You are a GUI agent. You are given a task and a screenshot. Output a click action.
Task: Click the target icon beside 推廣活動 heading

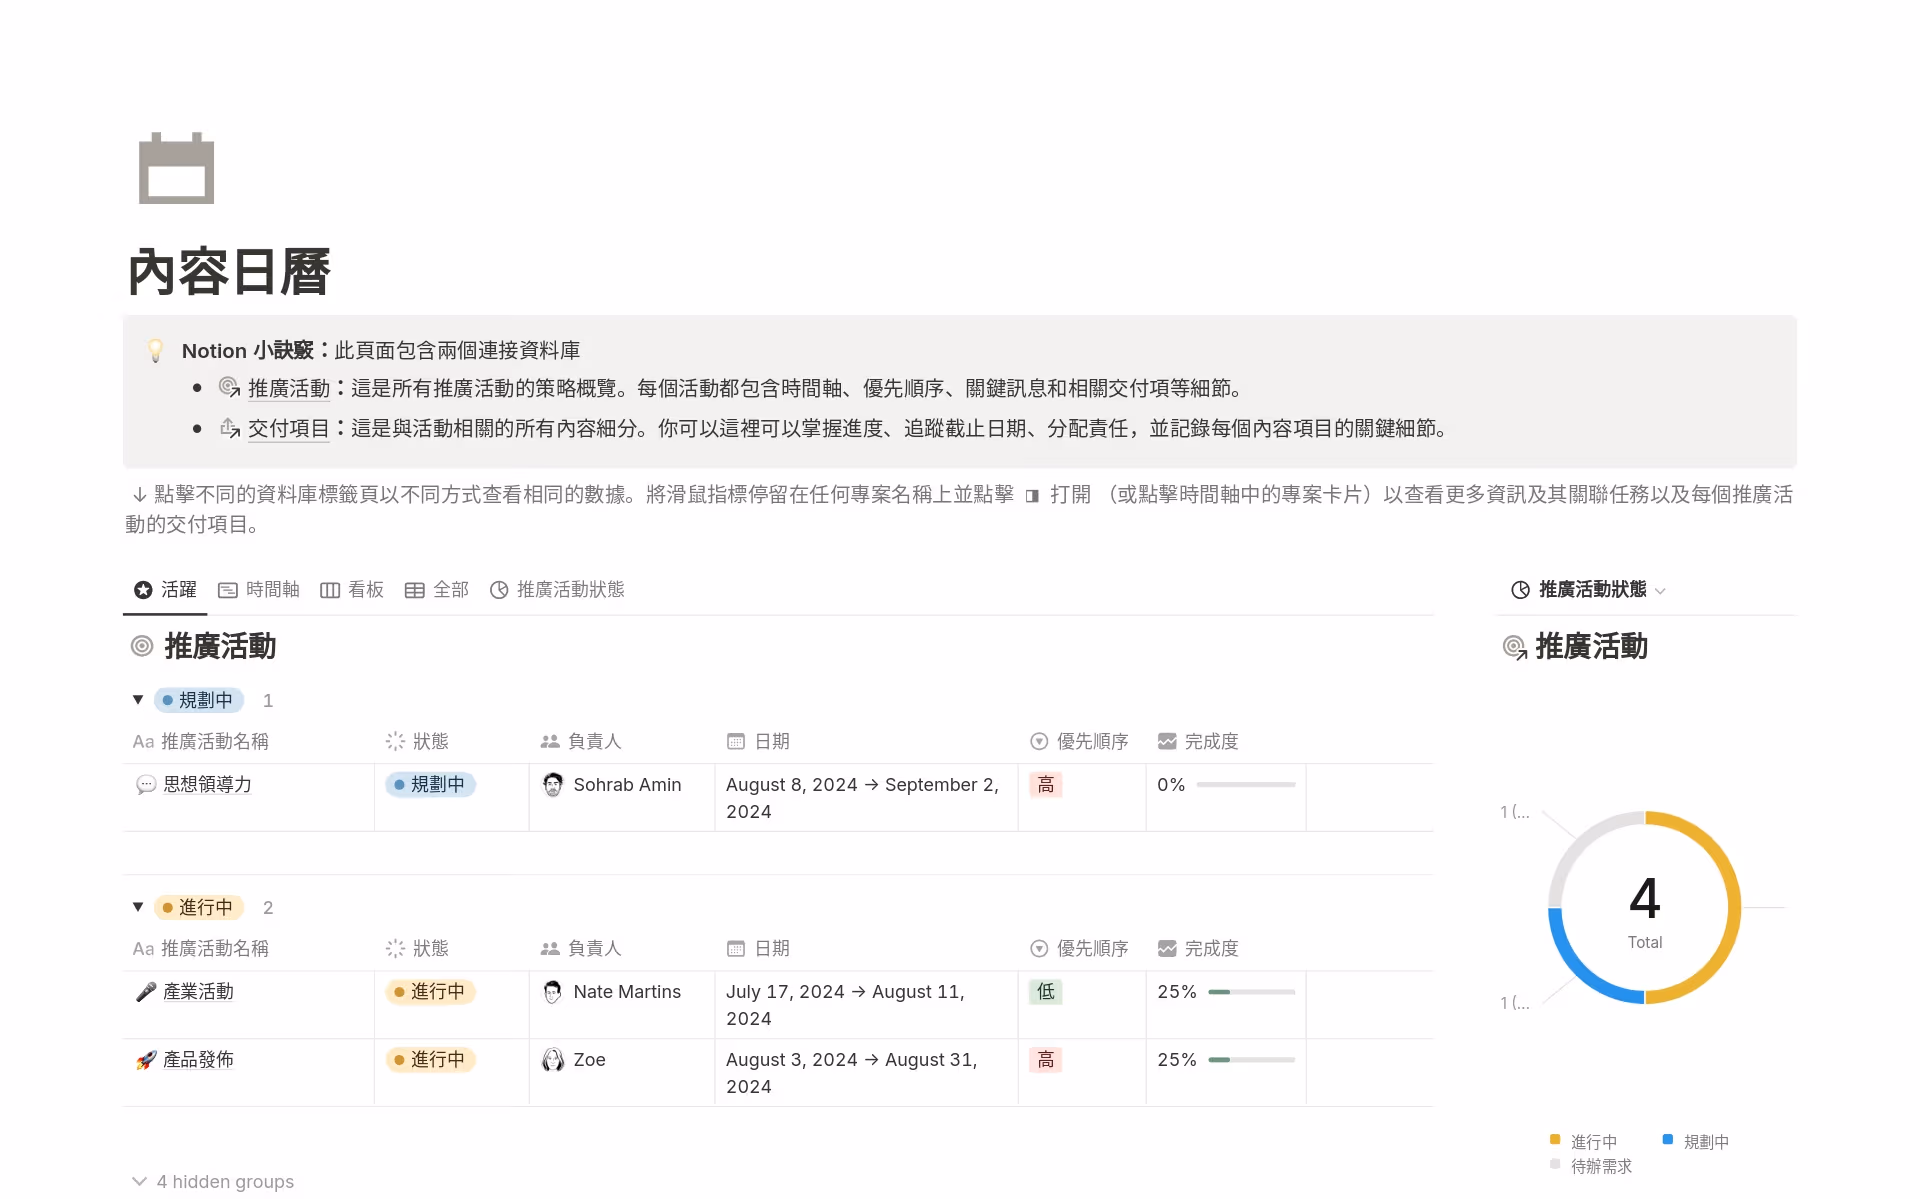click(x=142, y=647)
